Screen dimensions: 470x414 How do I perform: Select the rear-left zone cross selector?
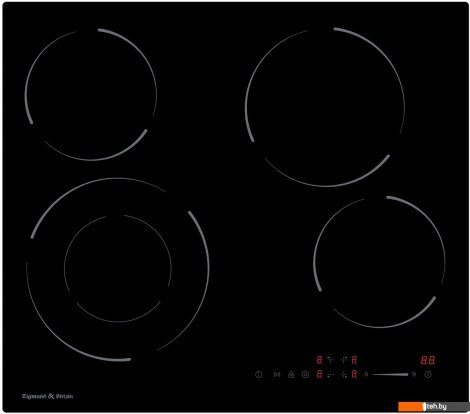pos(330,360)
